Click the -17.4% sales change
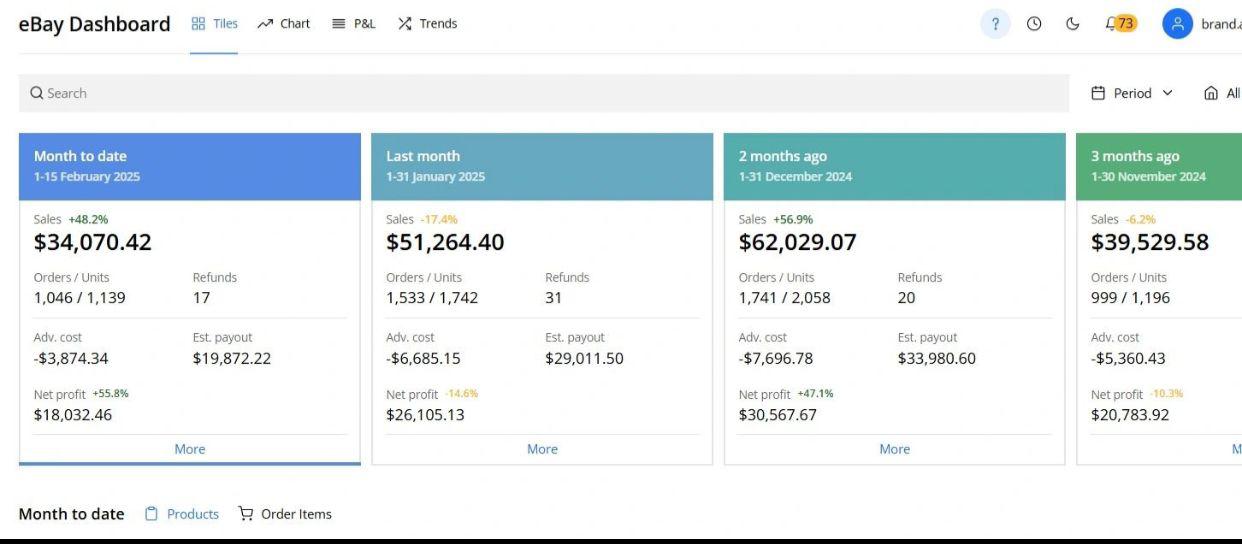Screen dimensions: 1242x544 pos(441,219)
